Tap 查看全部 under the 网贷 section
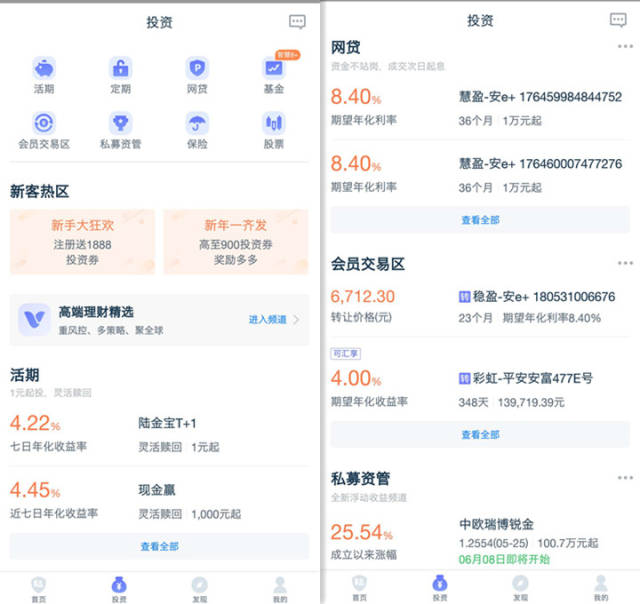Image resolution: width=640 pixels, height=604 pixels. tap(480, 220)
